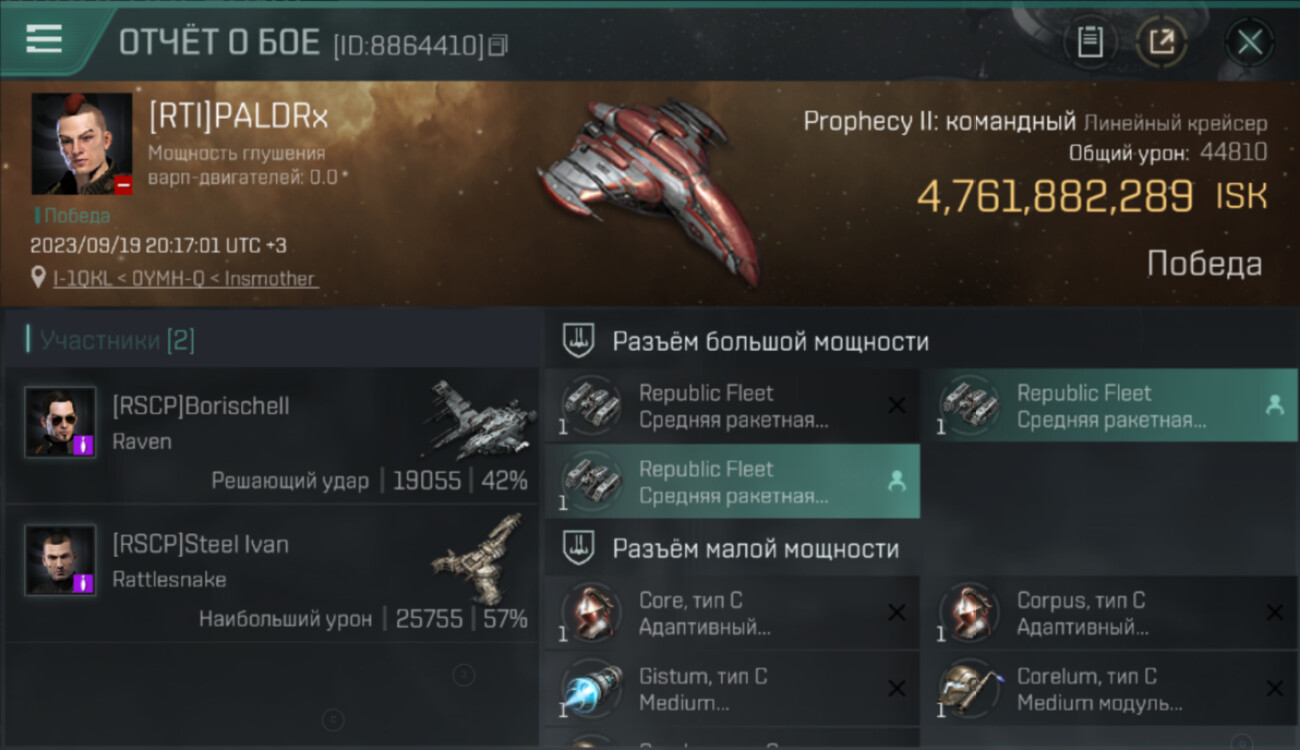Share the battle report

click(1161, 42)
